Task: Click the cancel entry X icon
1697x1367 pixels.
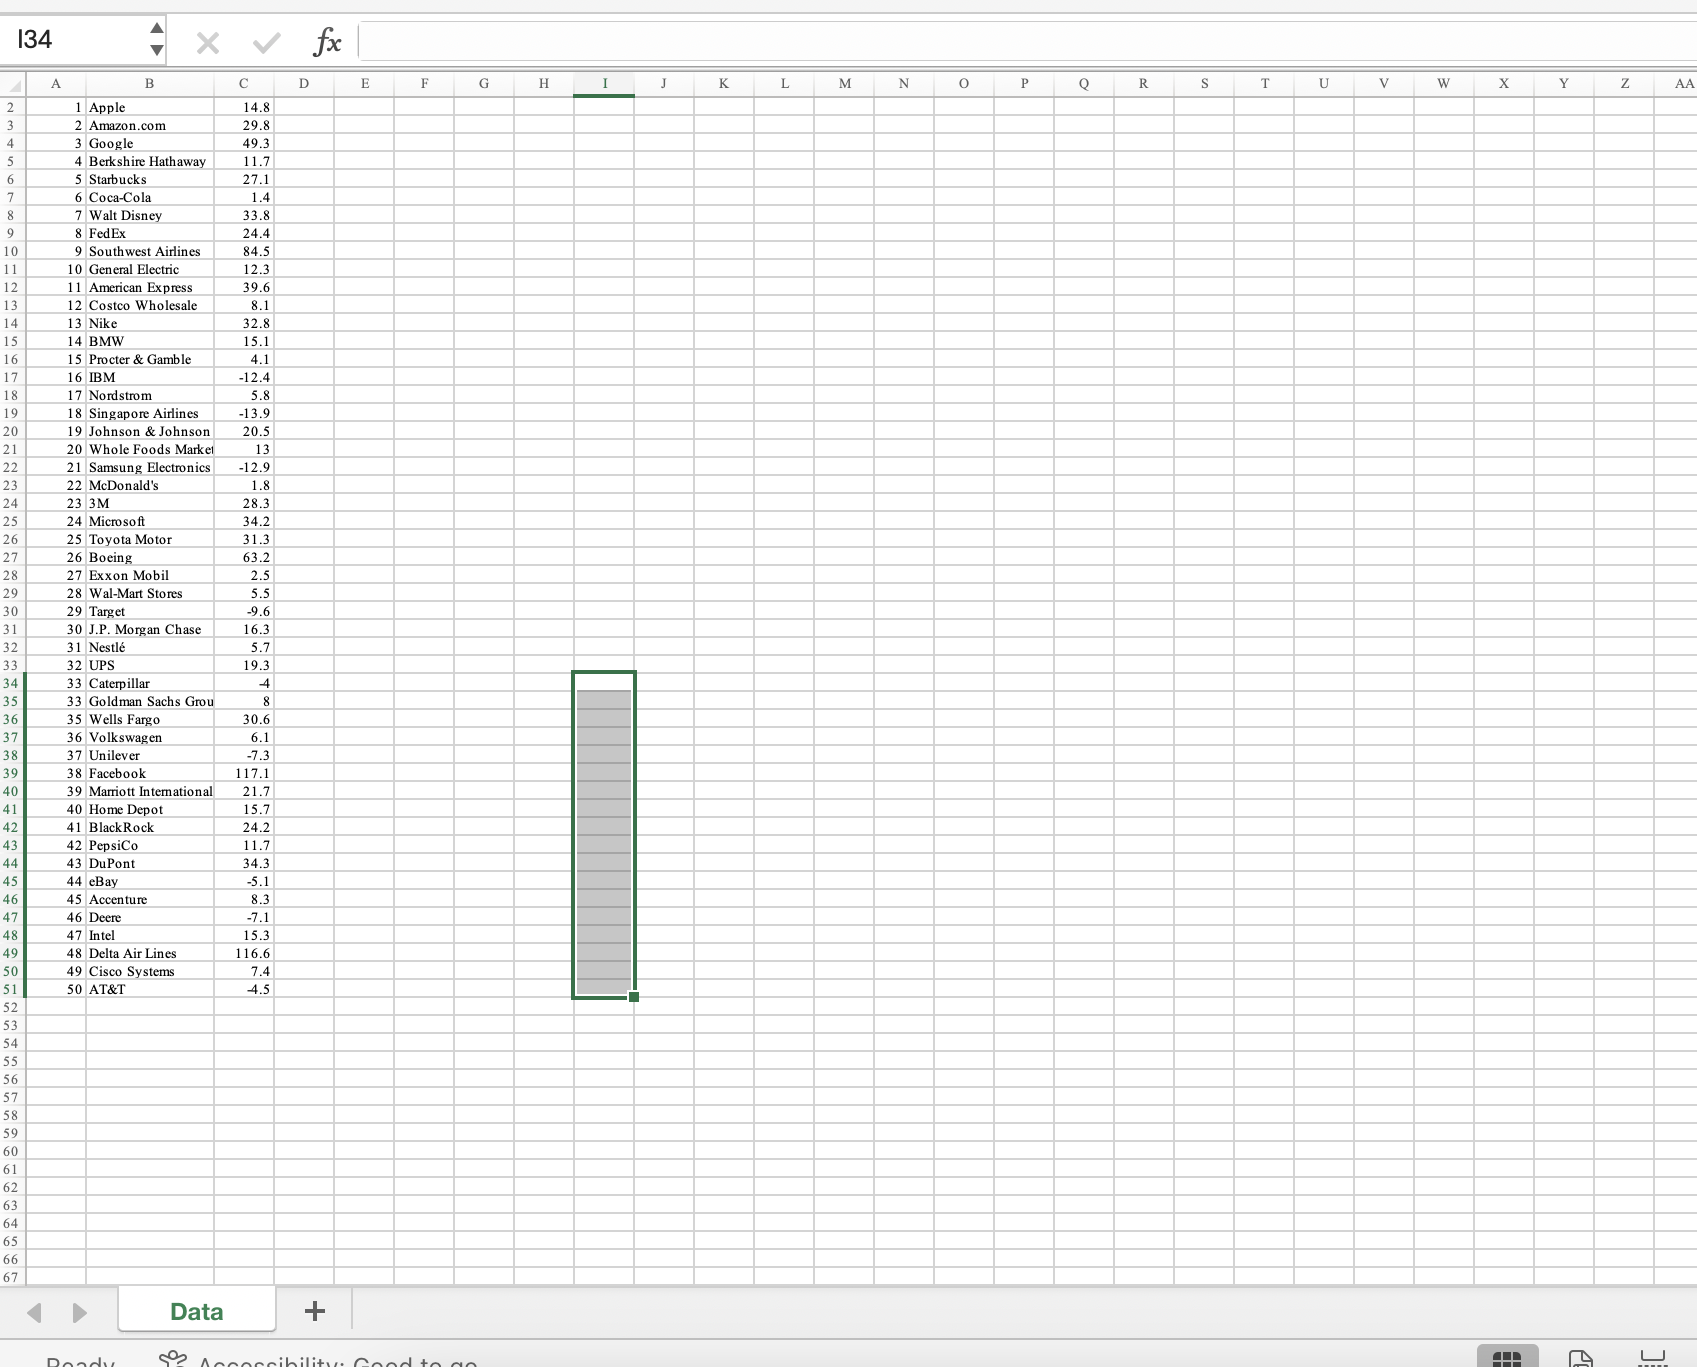Action: tap(208, 42)
